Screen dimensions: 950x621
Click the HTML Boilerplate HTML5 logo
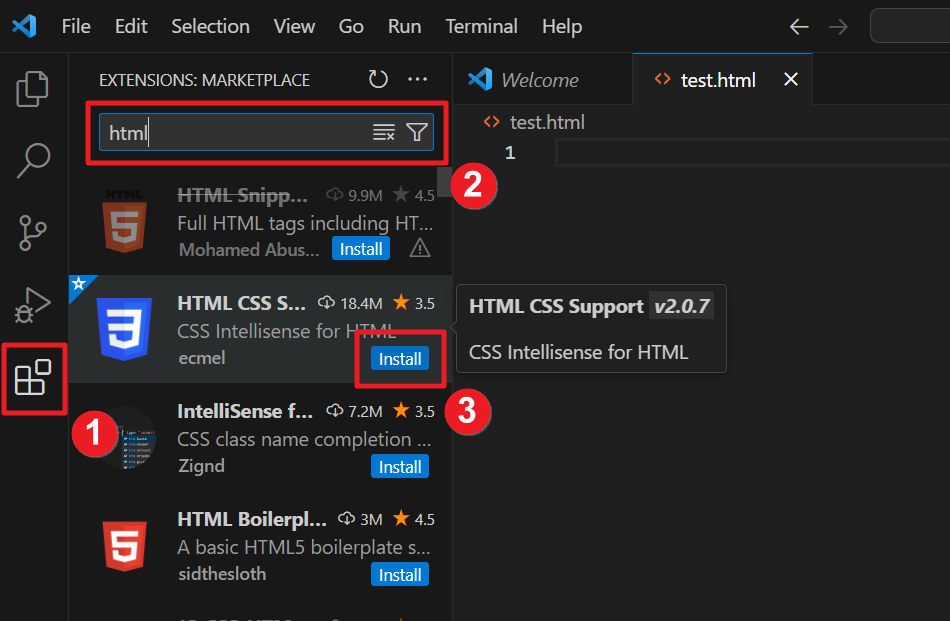124,546
